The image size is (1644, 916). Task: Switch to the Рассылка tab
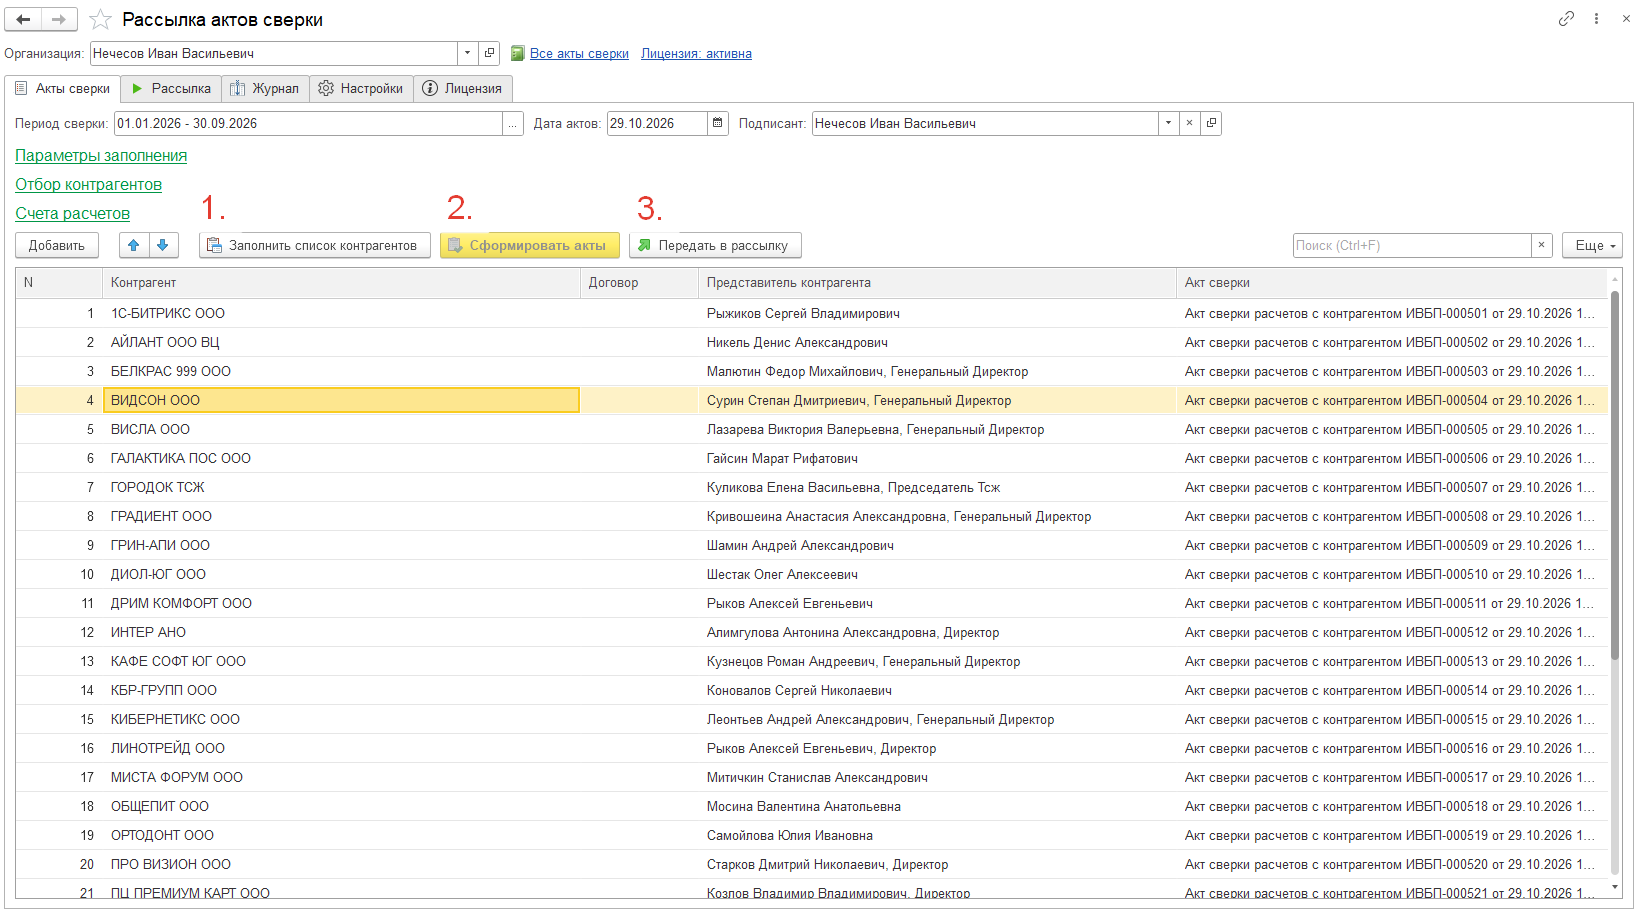tap(171, 88)
